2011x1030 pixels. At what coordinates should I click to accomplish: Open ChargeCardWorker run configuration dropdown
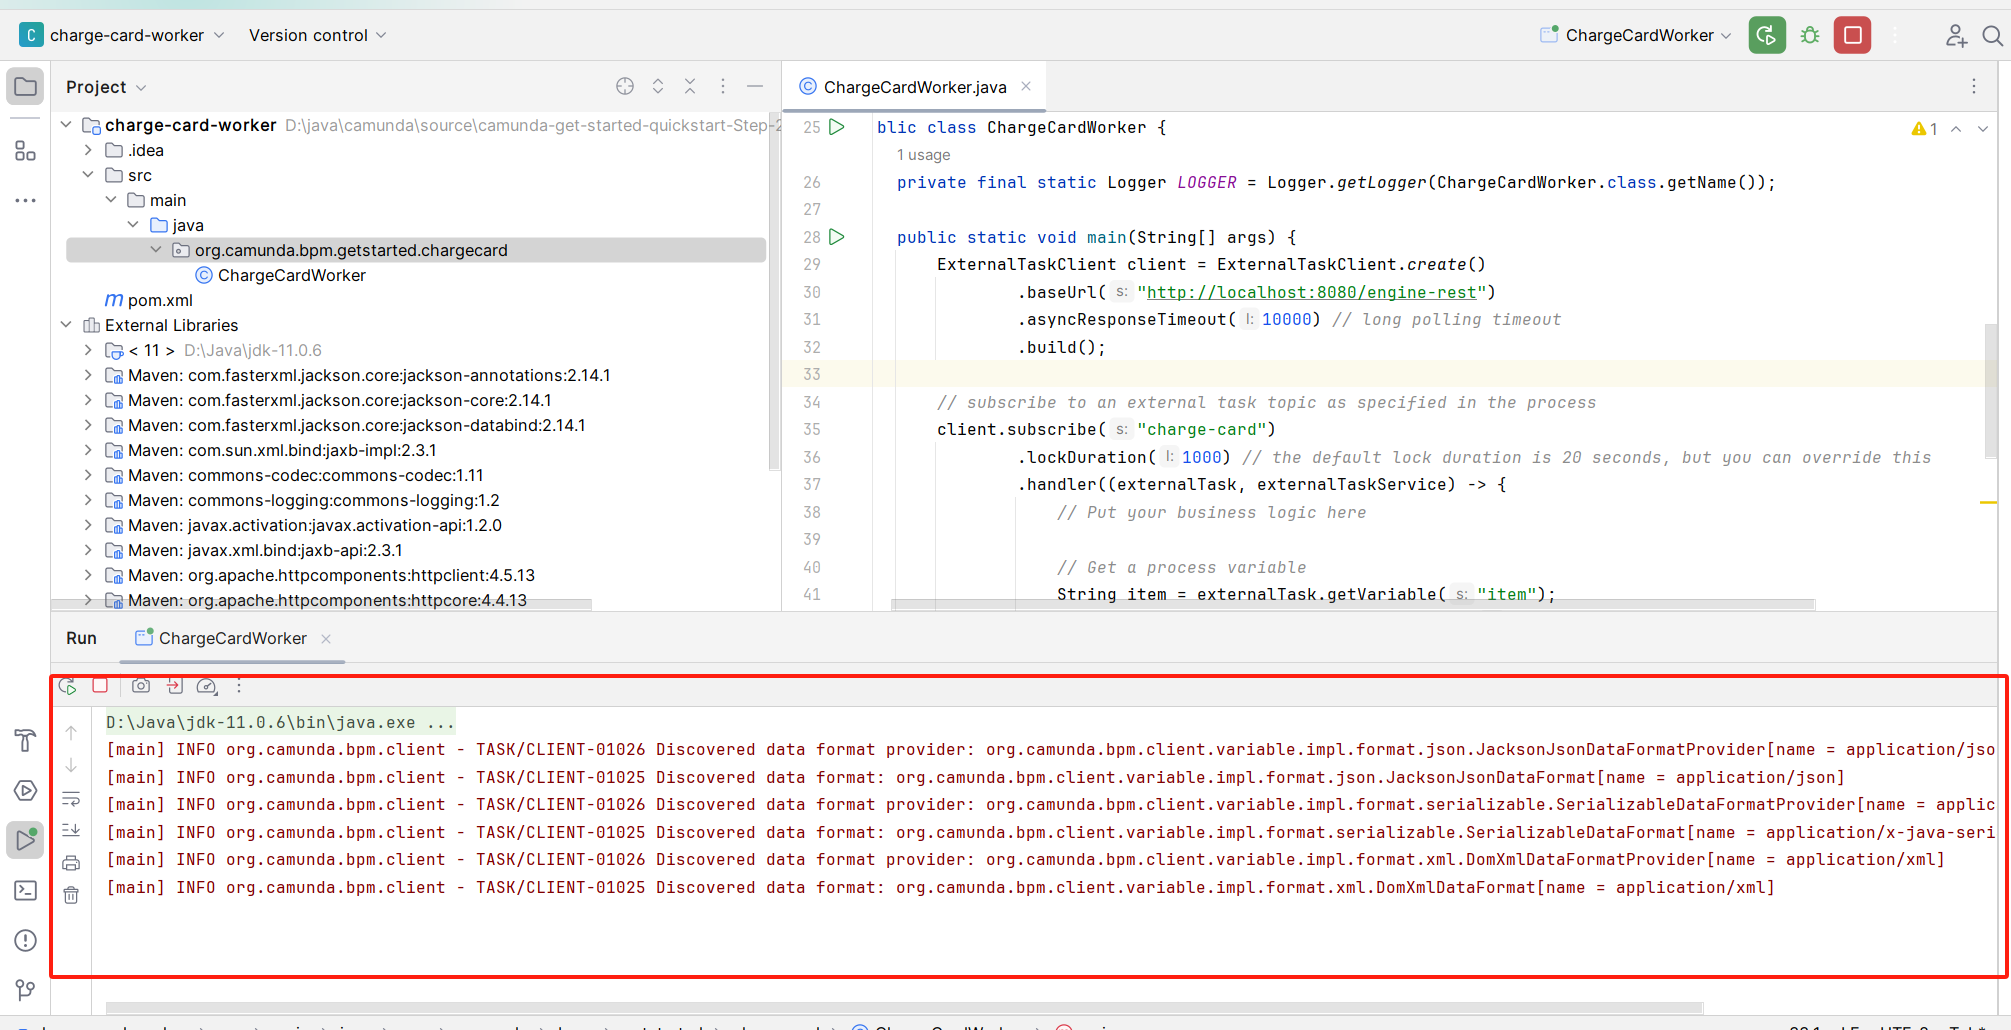(1636, 35)
